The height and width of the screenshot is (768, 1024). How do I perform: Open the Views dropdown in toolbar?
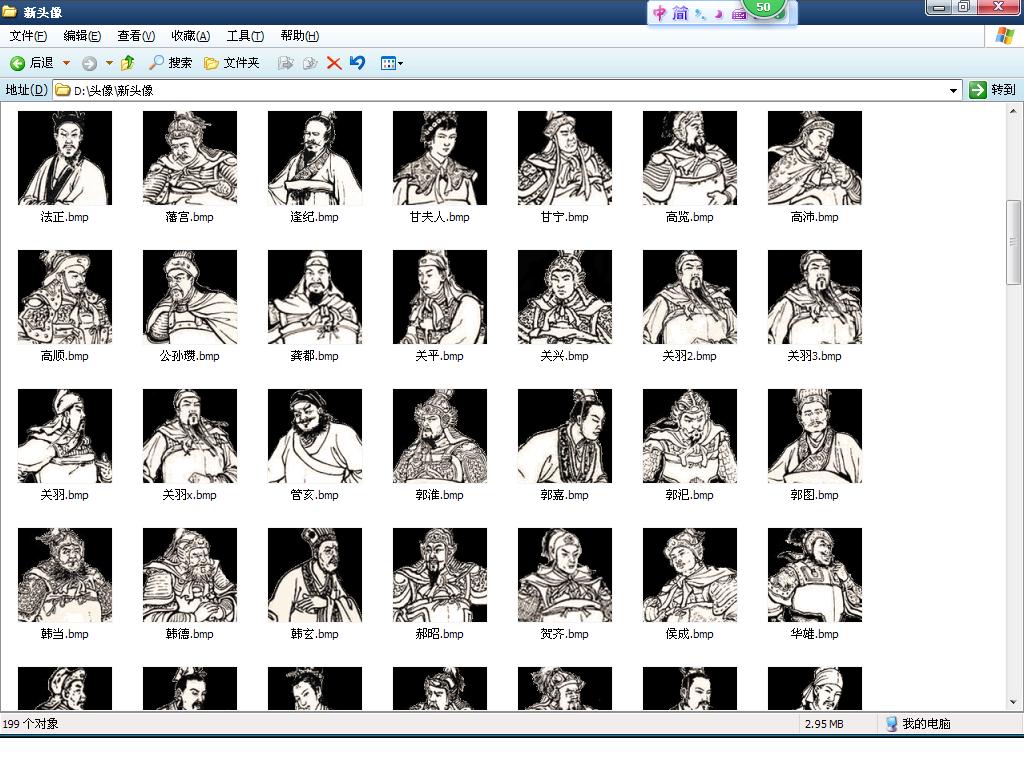[391, 63]
